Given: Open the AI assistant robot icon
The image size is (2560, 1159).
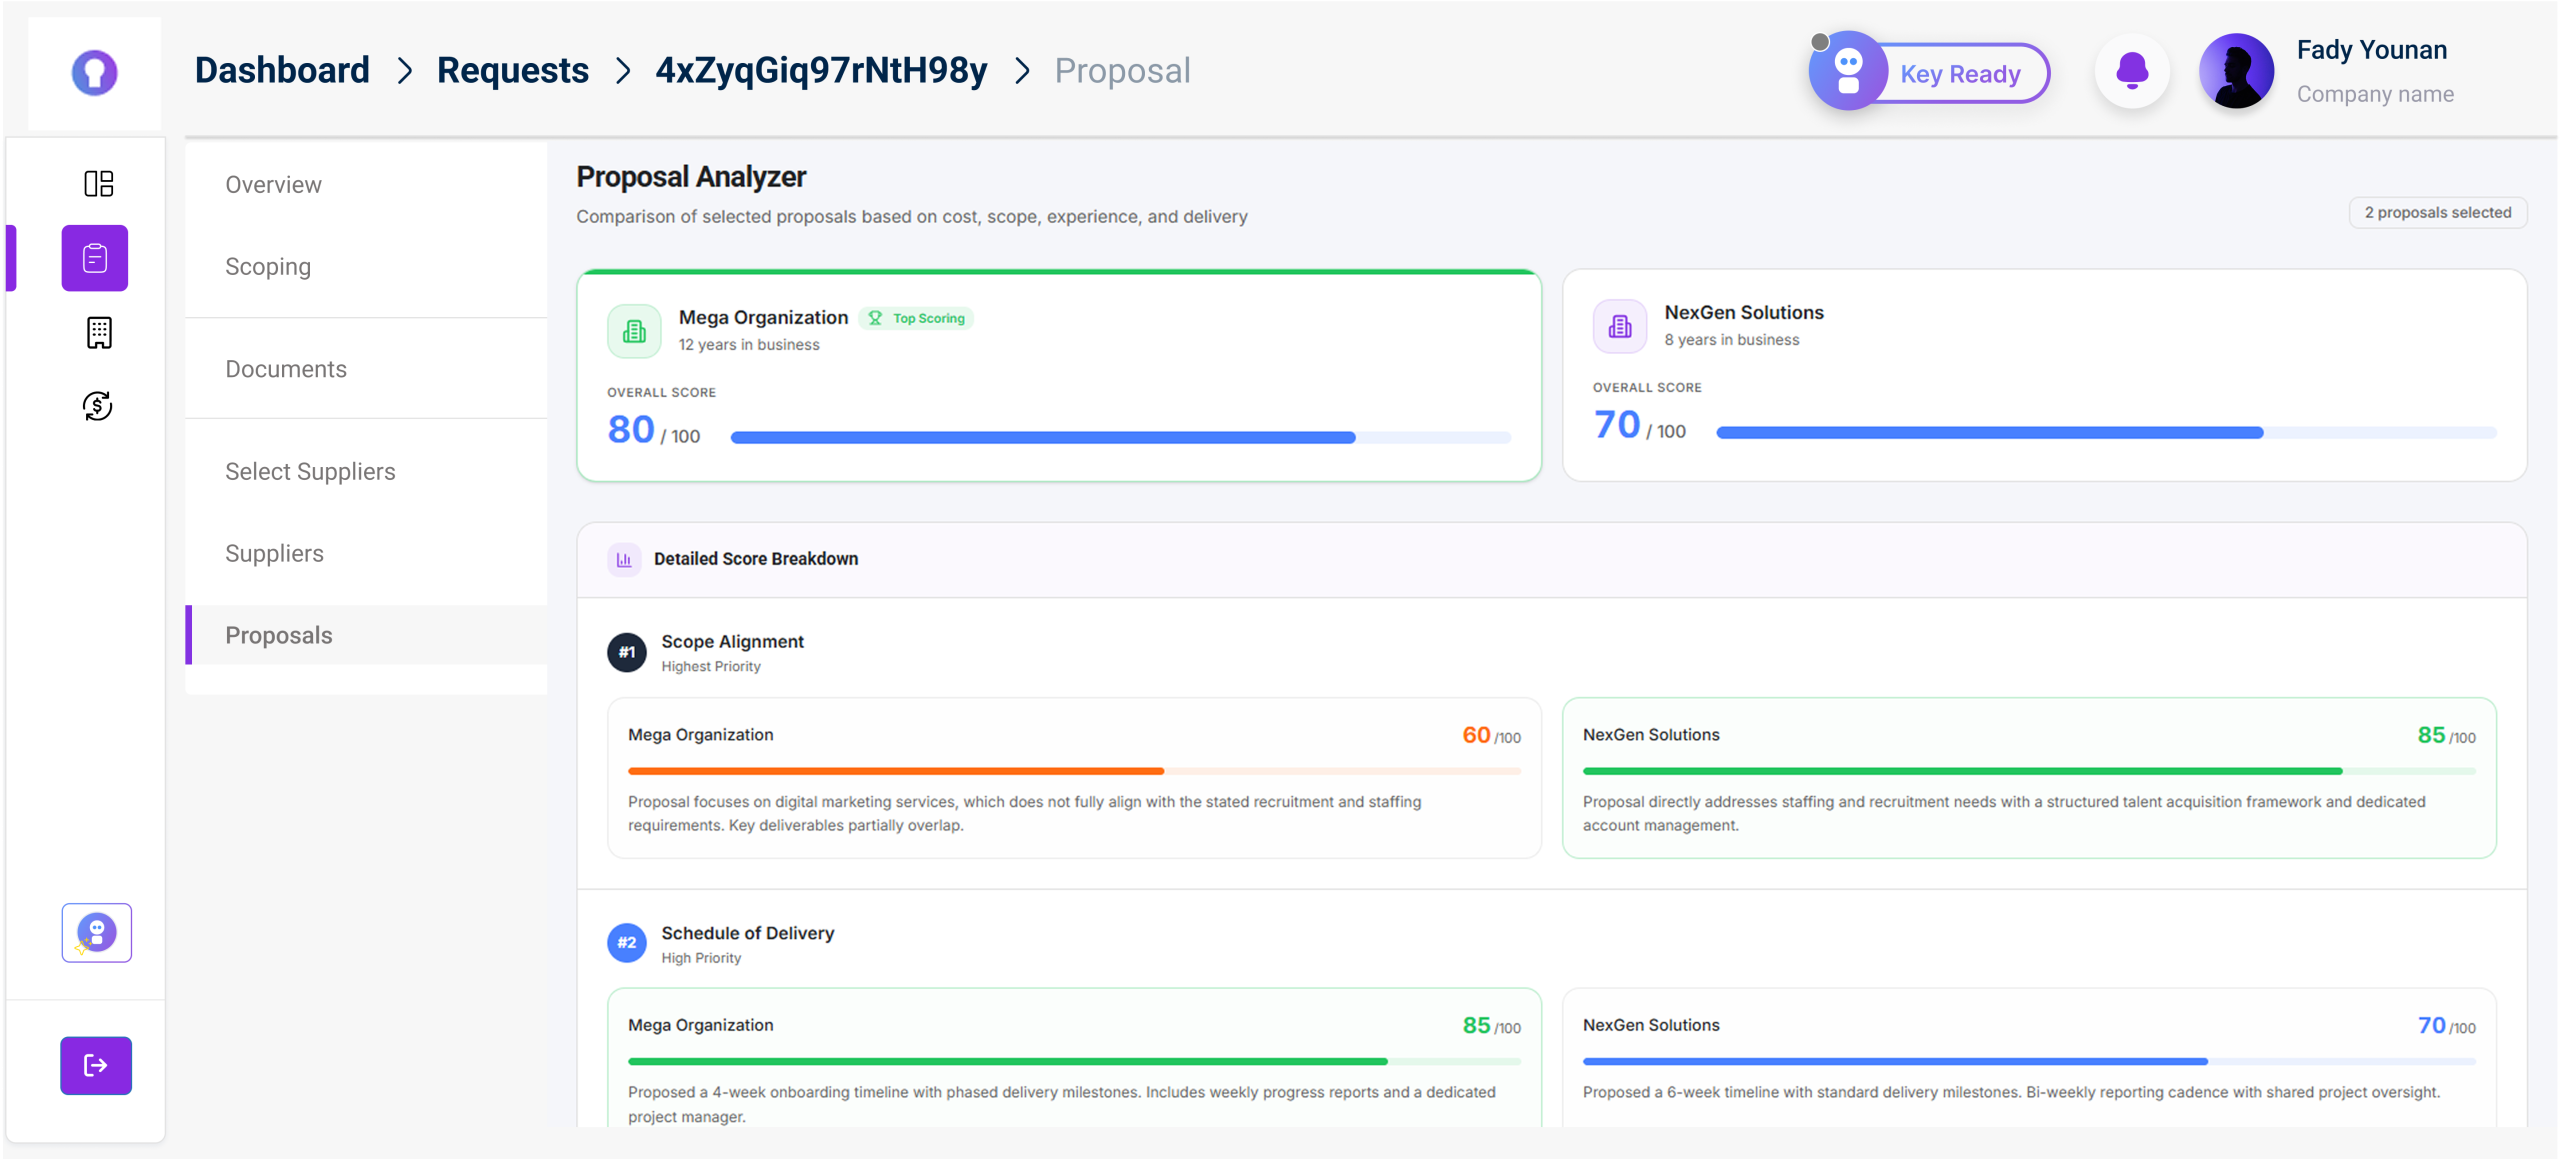Looking at the screenshot, I should (x=97, y=932).
